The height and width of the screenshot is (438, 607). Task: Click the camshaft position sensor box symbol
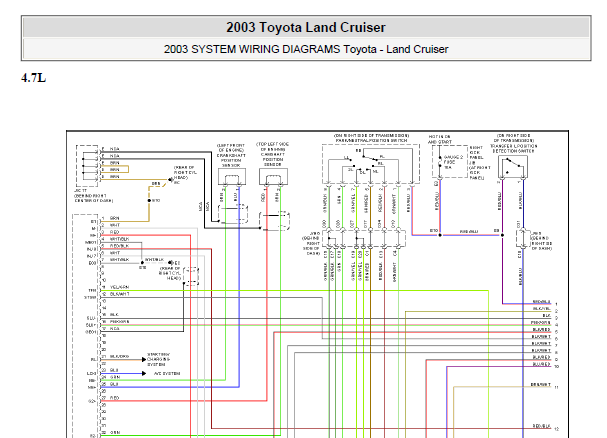[273, 177]
